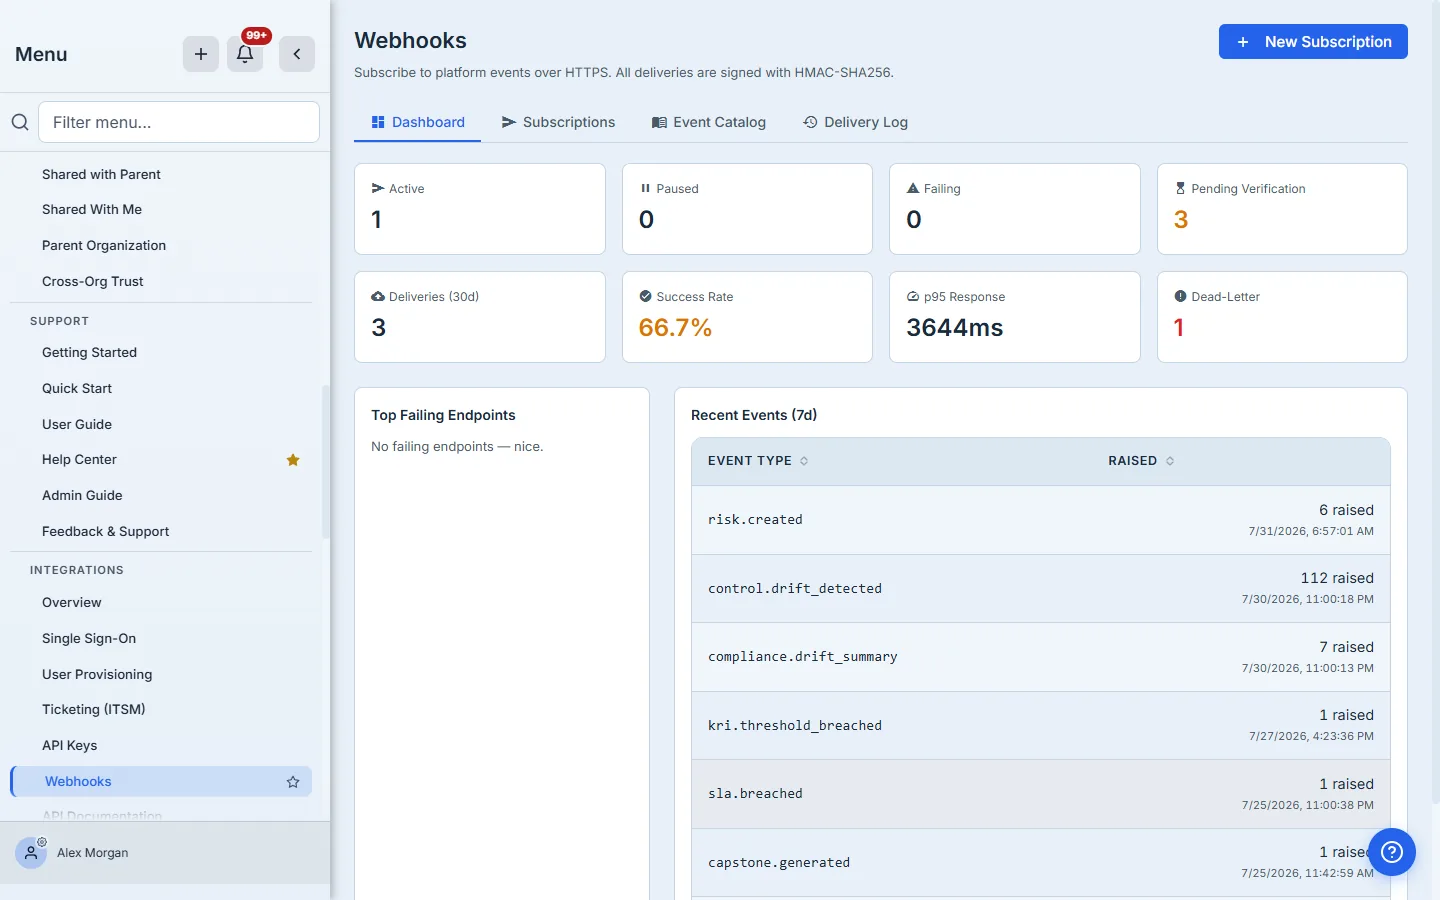
Task: Collapse the sidebar menu with chevron button
Action: tap(297, 54)
